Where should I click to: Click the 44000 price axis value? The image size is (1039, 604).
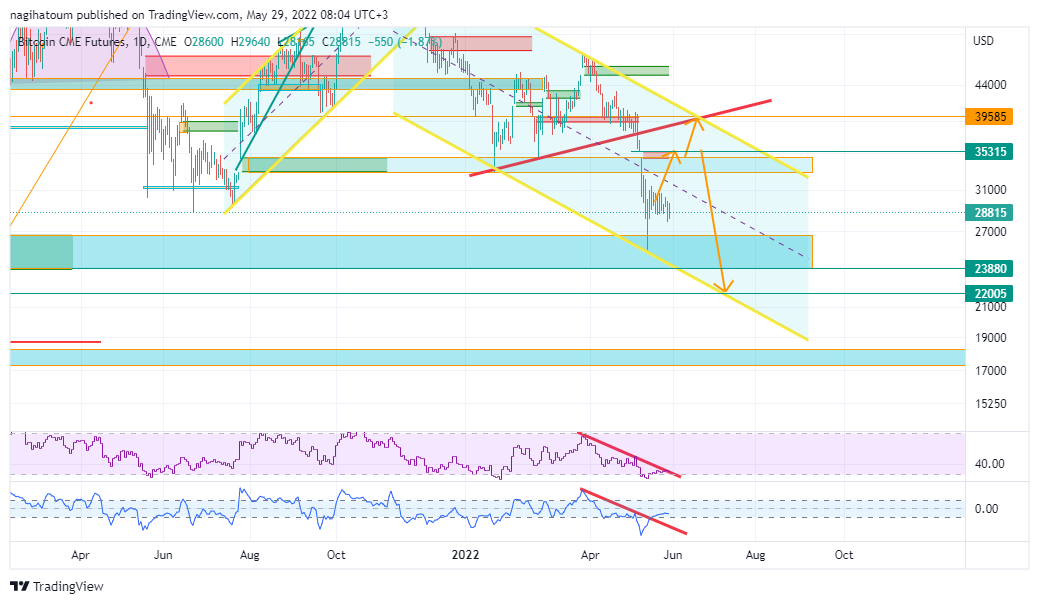[991, 85]
